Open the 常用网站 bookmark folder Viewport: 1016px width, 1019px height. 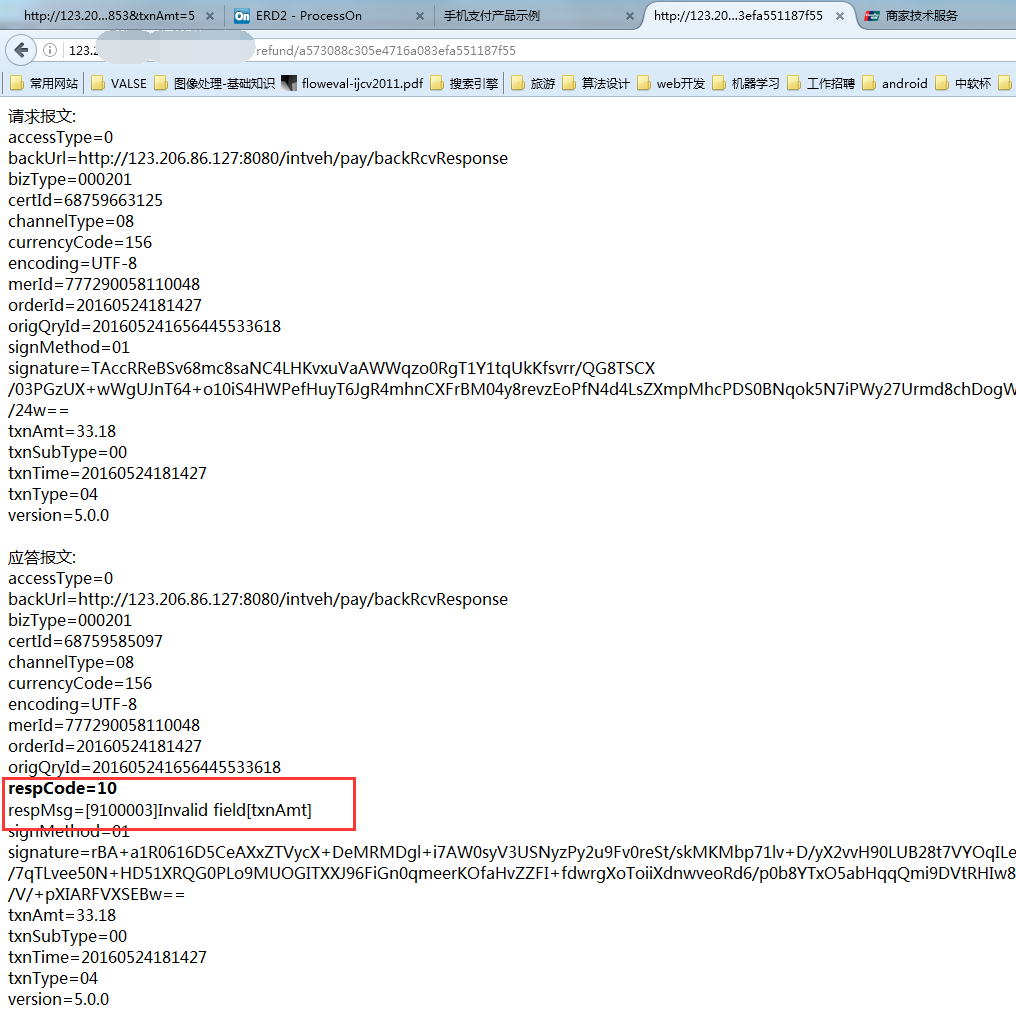click(x=44, y=83)
